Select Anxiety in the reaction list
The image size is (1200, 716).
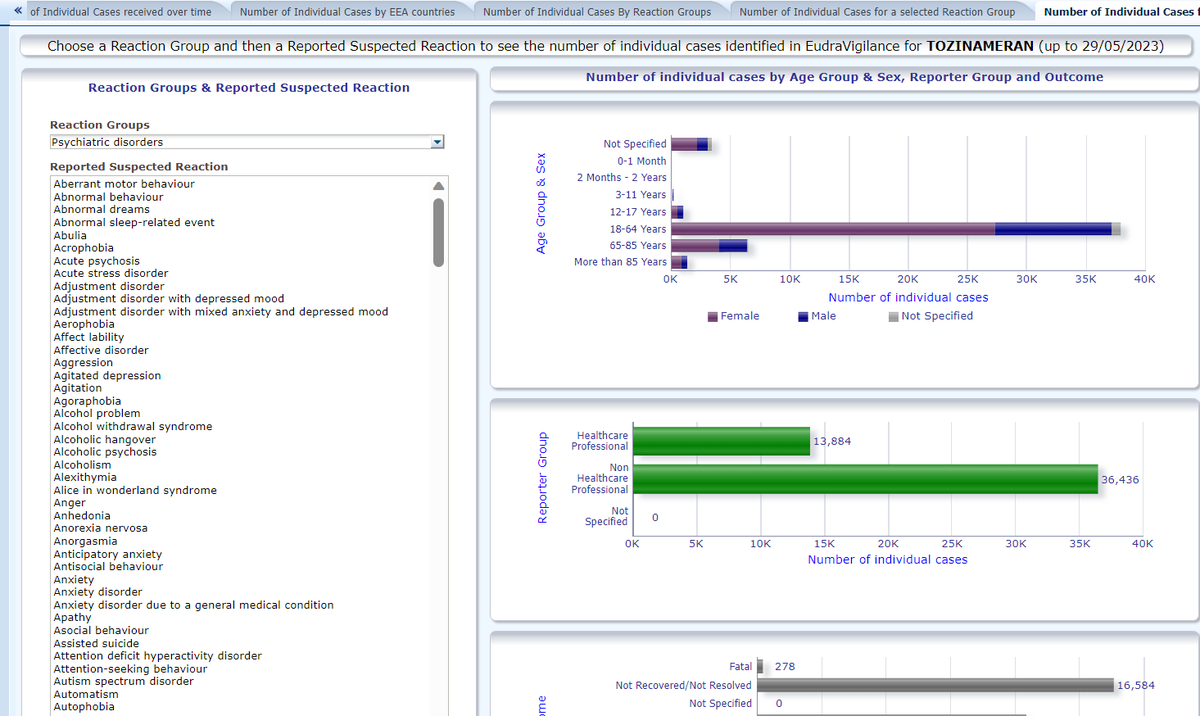coord(74,579)
